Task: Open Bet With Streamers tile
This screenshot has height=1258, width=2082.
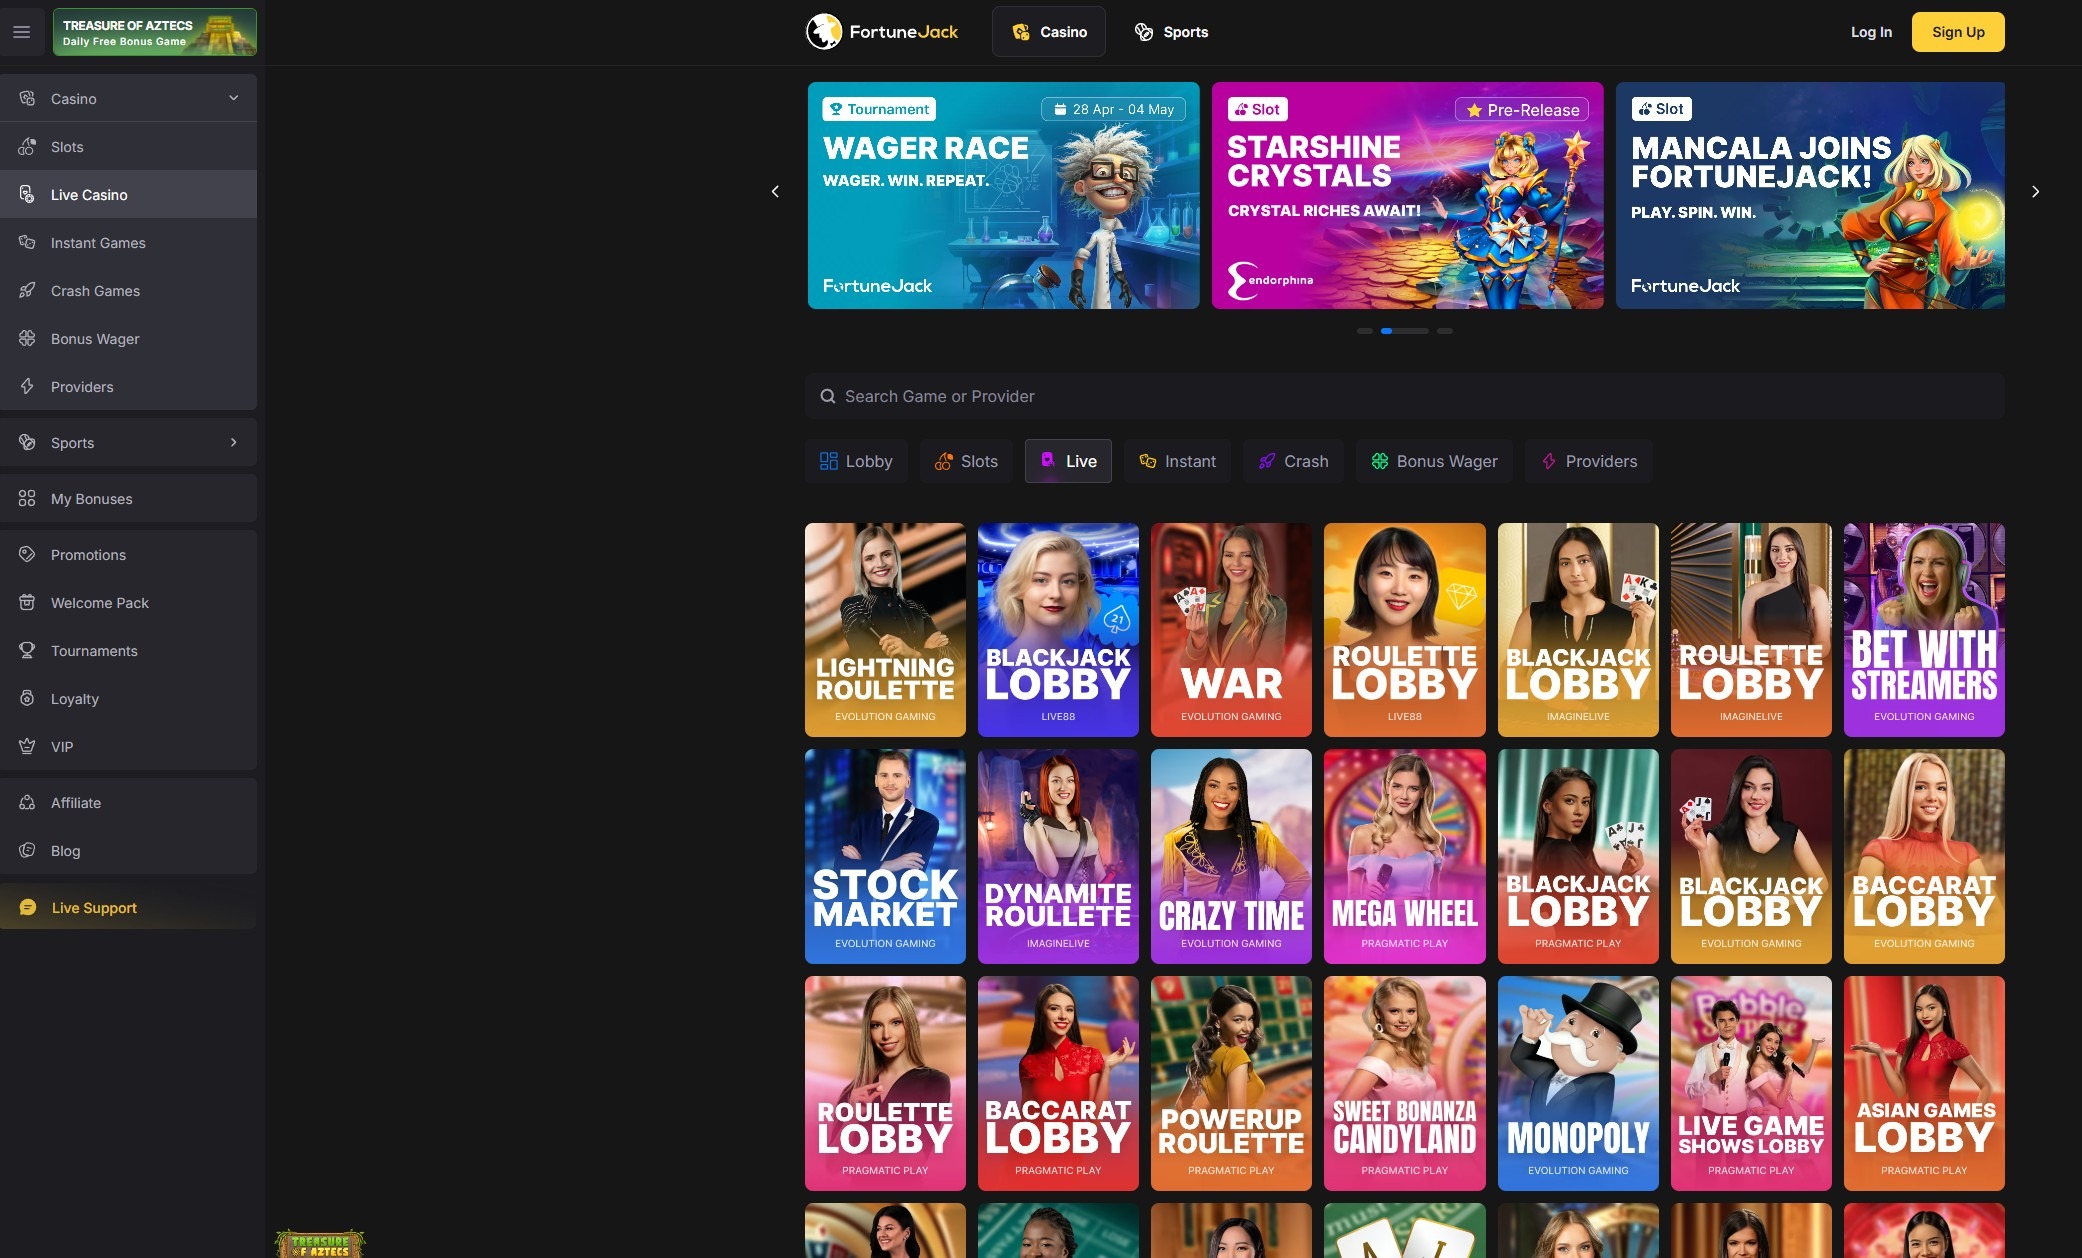Action: coord(1924,630)
